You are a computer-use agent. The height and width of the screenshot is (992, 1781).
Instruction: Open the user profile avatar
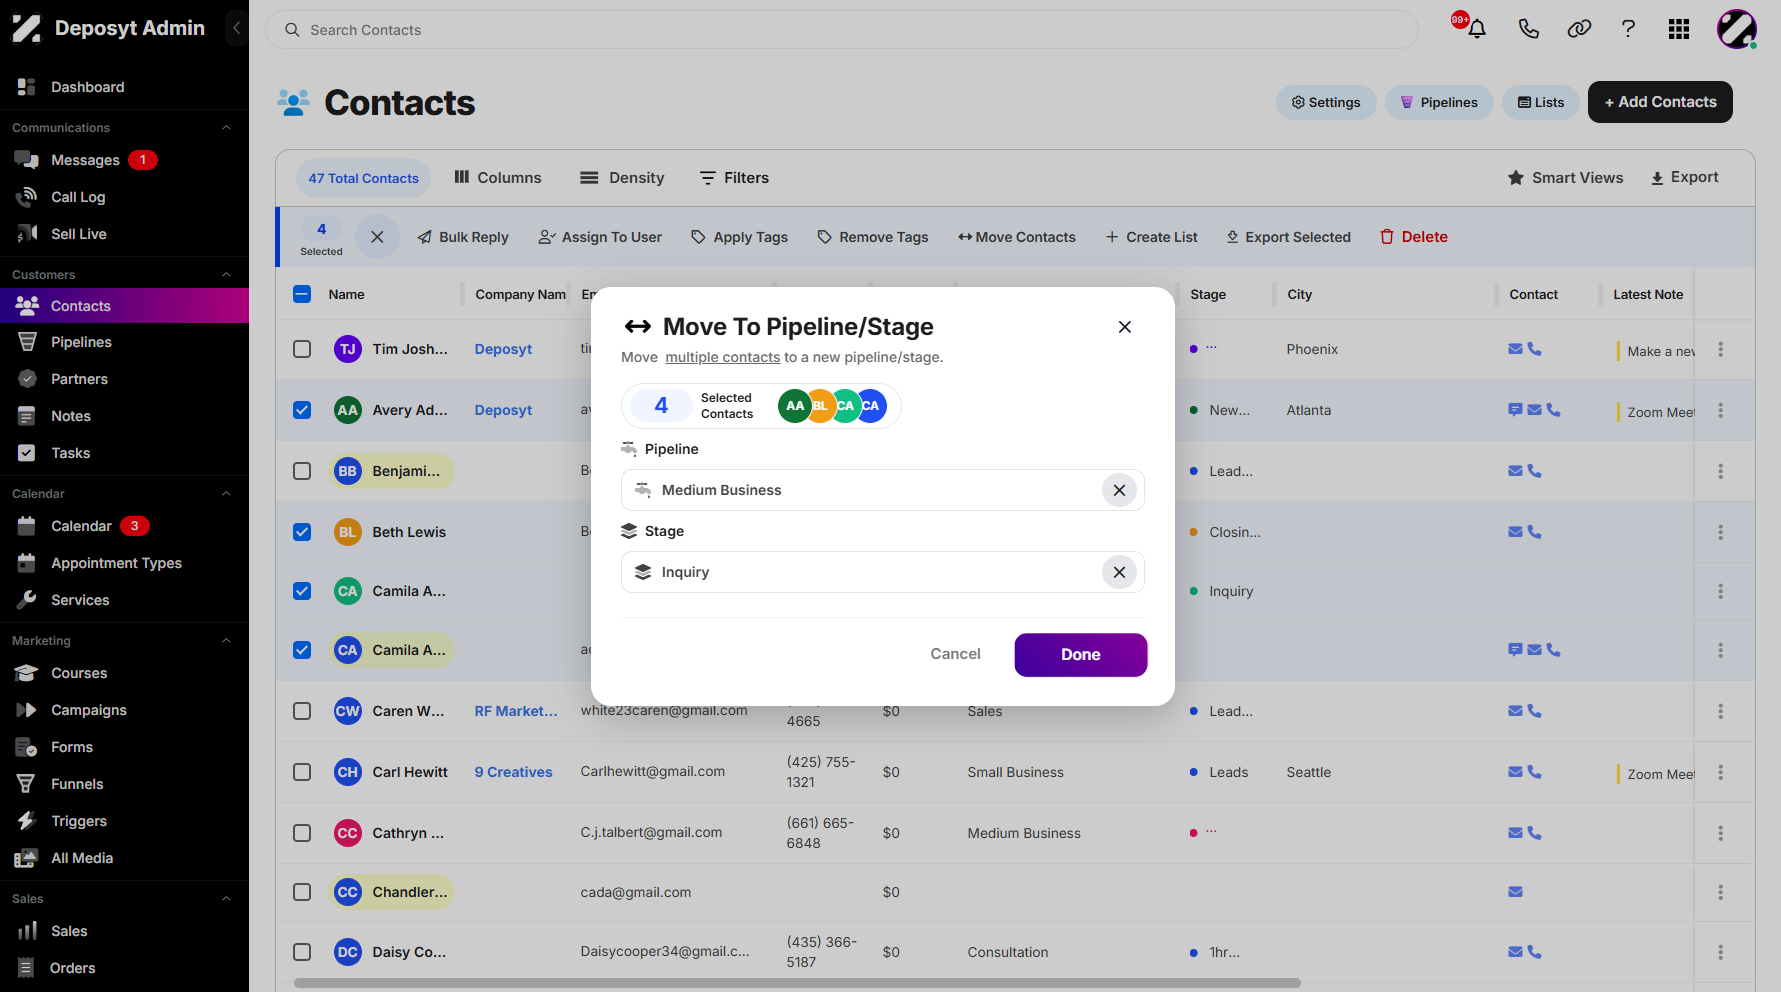(1737, 29)
